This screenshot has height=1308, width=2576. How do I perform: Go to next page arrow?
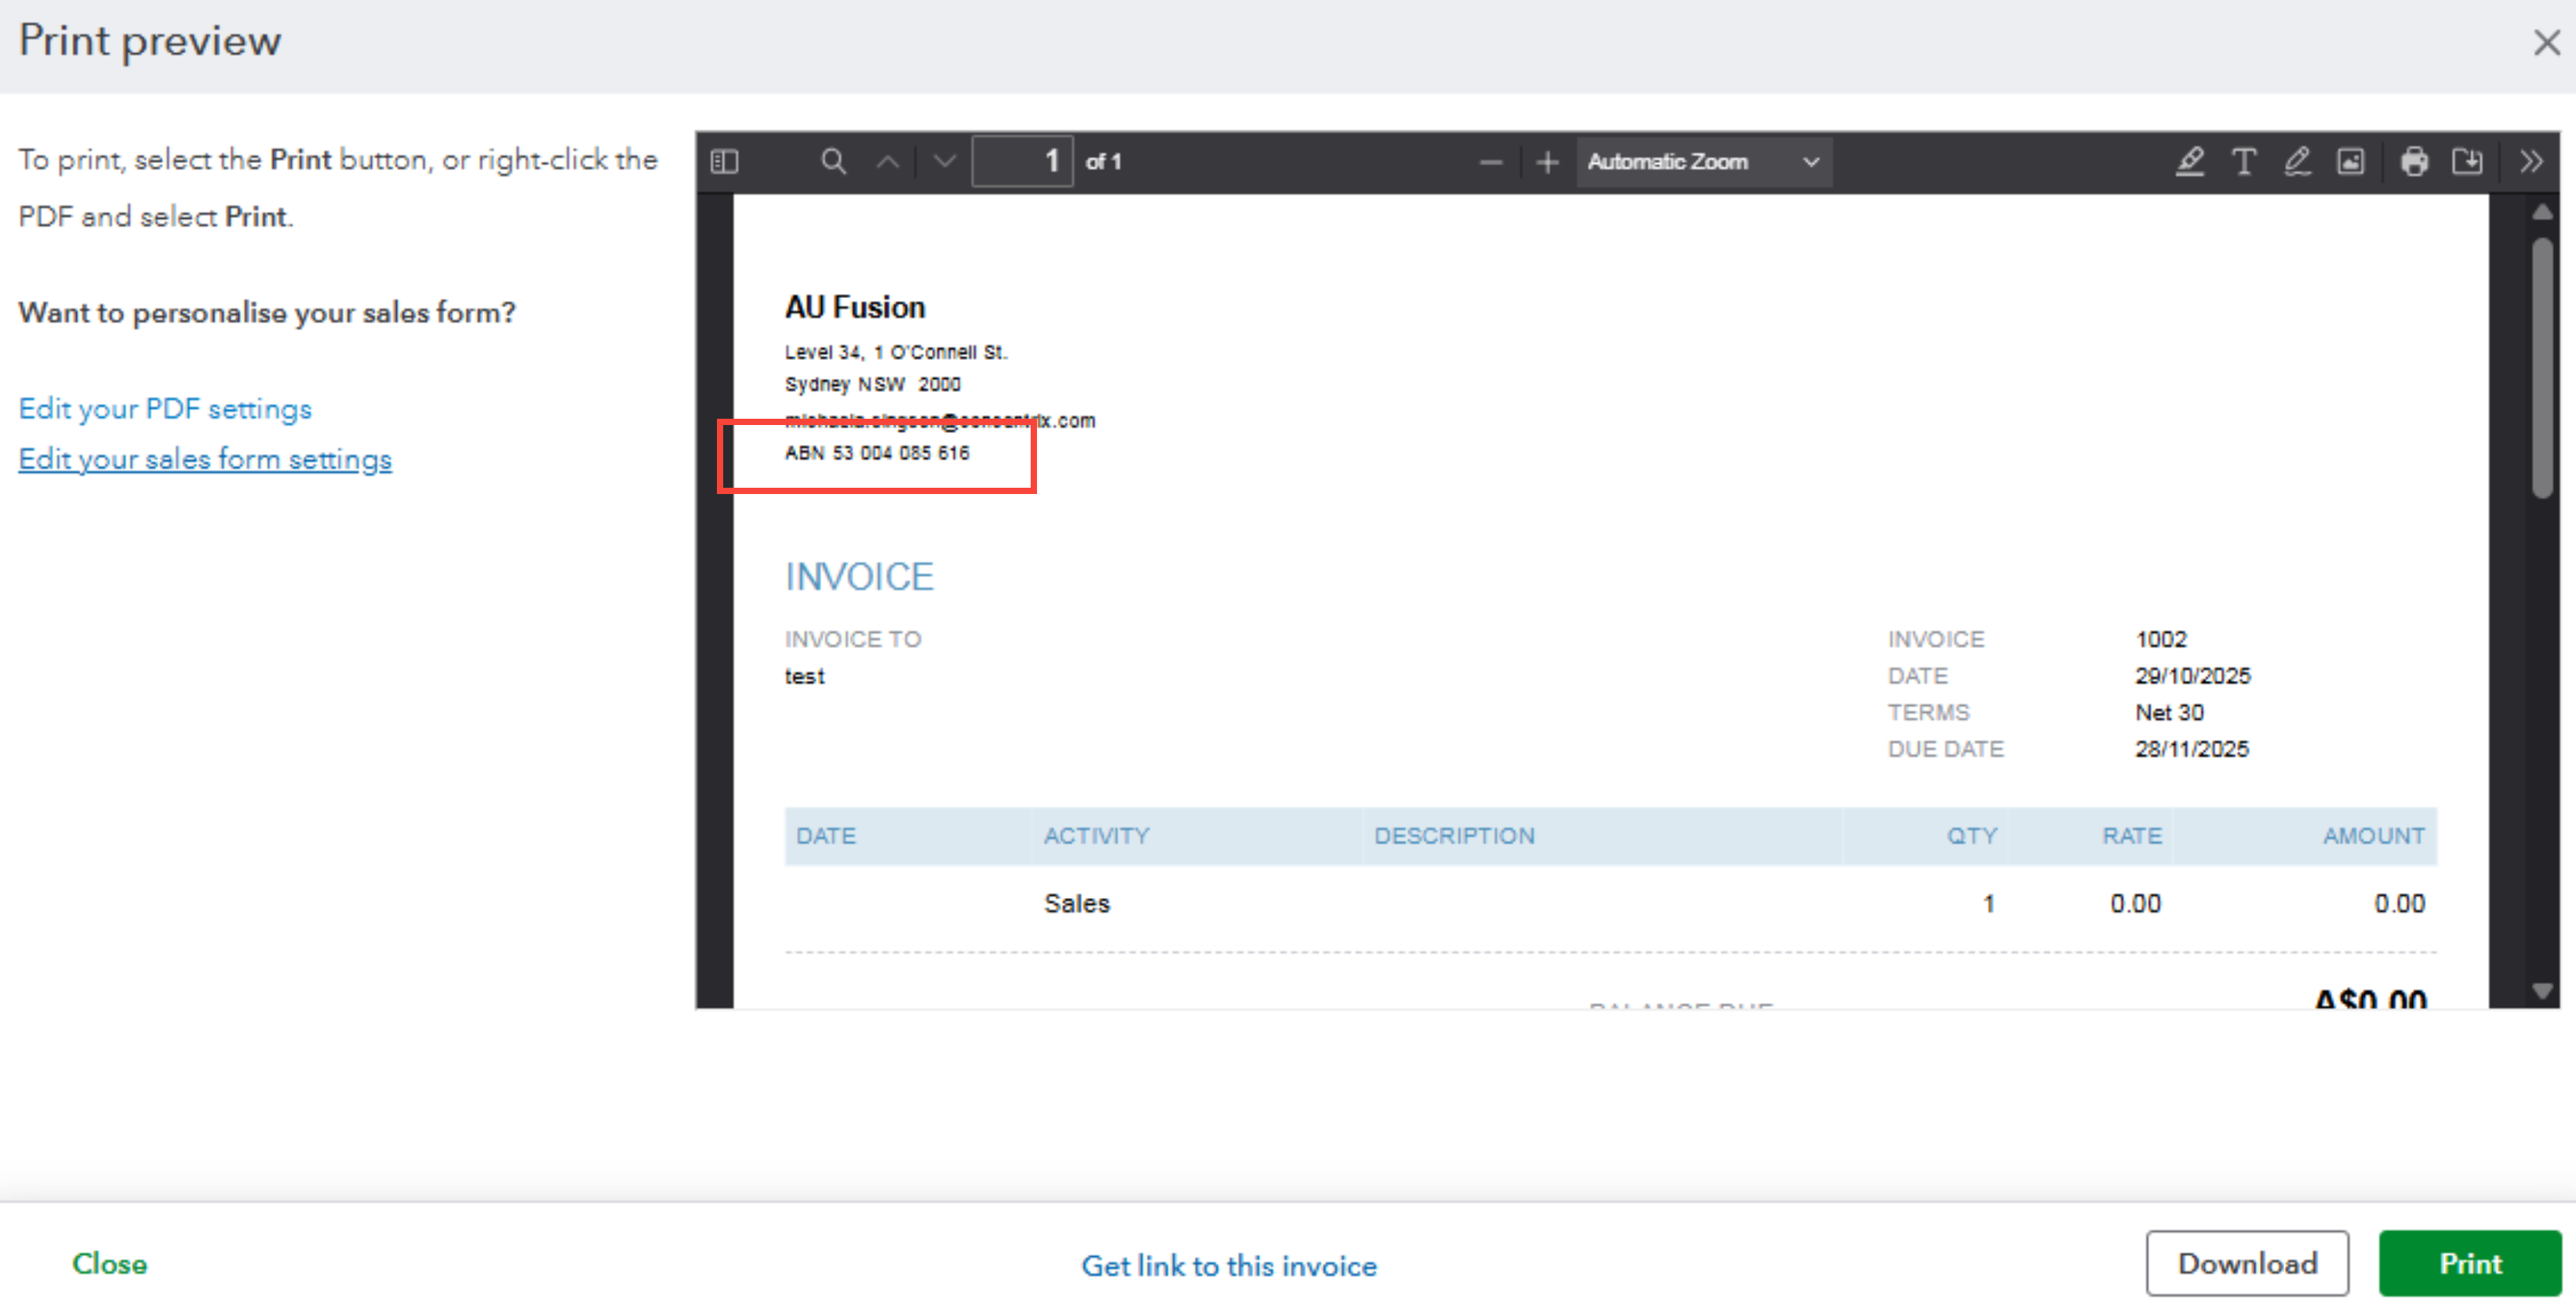pos(944,162)
